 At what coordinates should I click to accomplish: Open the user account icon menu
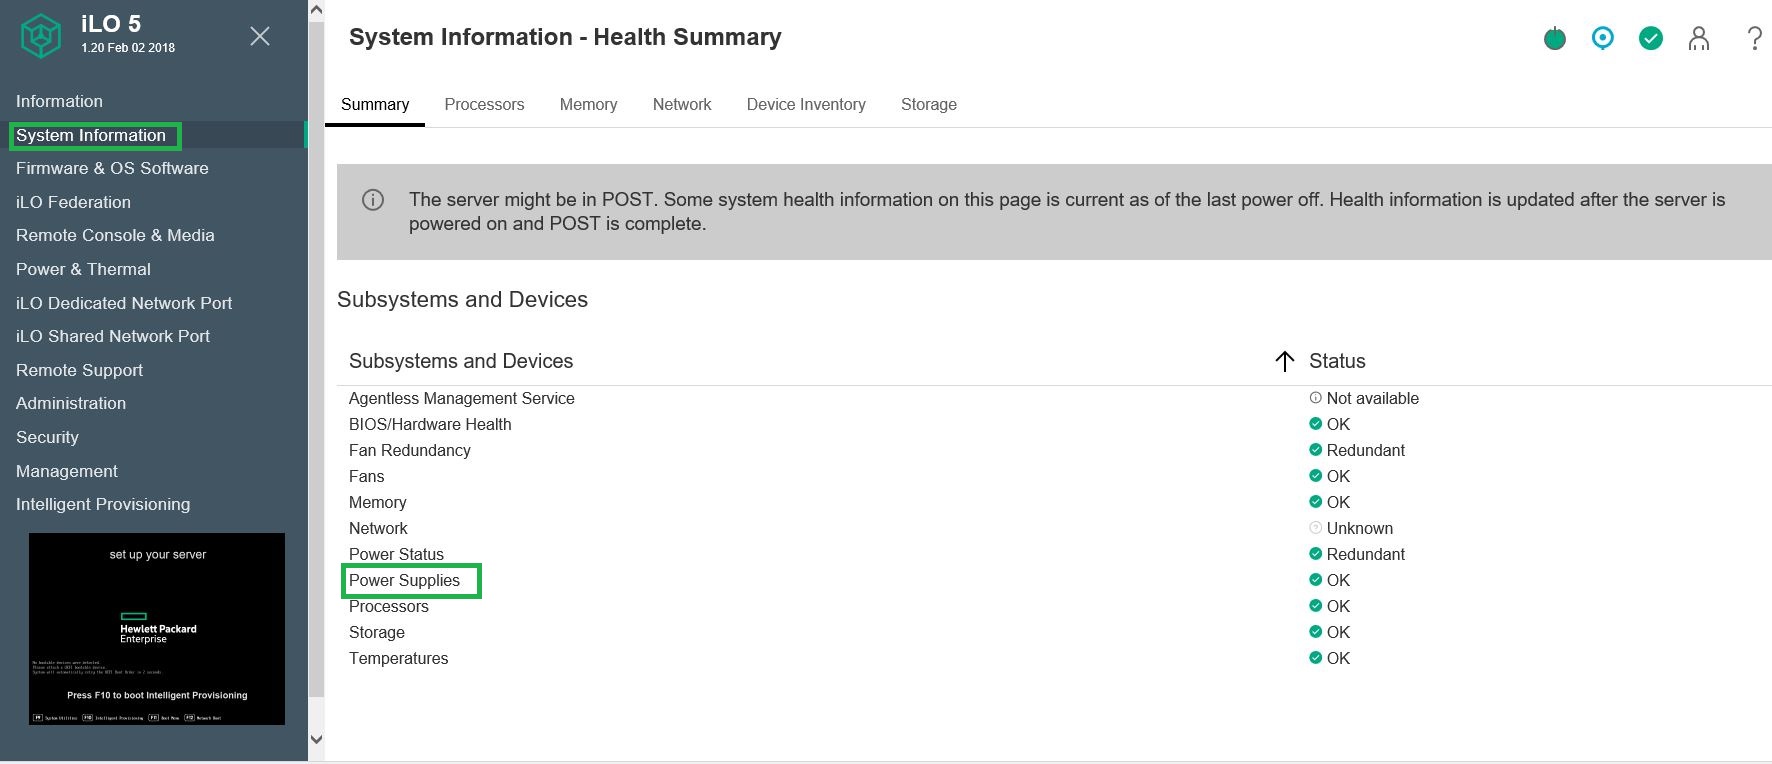[1698, 39]
